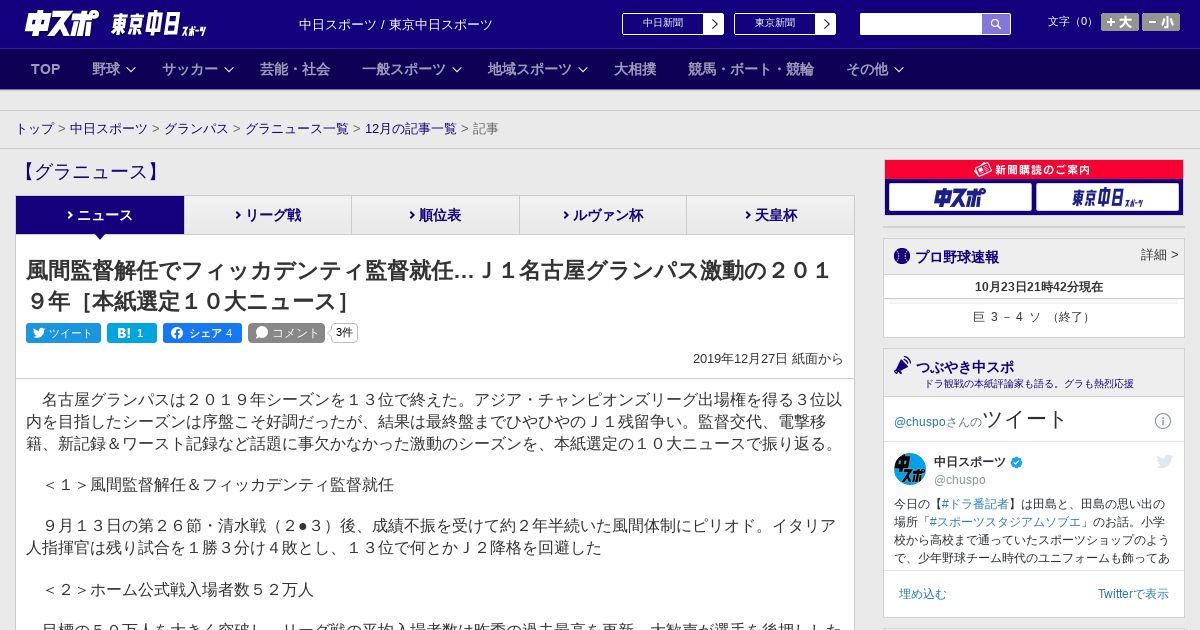Click the 新聞購読のご案内 東京中日スポーツ banner logo
1200x630 pixels.
click(x=1107, y=197)
